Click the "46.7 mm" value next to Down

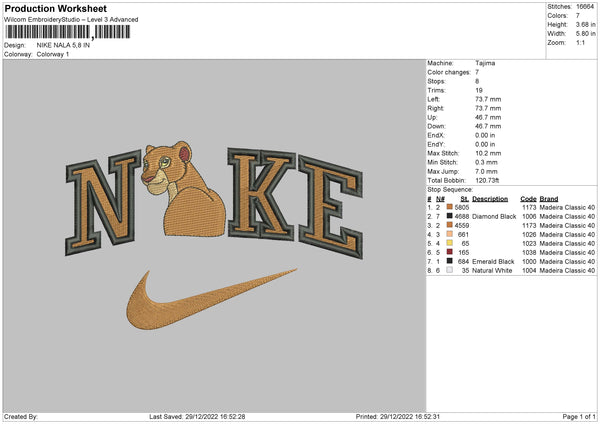(488, 126)
